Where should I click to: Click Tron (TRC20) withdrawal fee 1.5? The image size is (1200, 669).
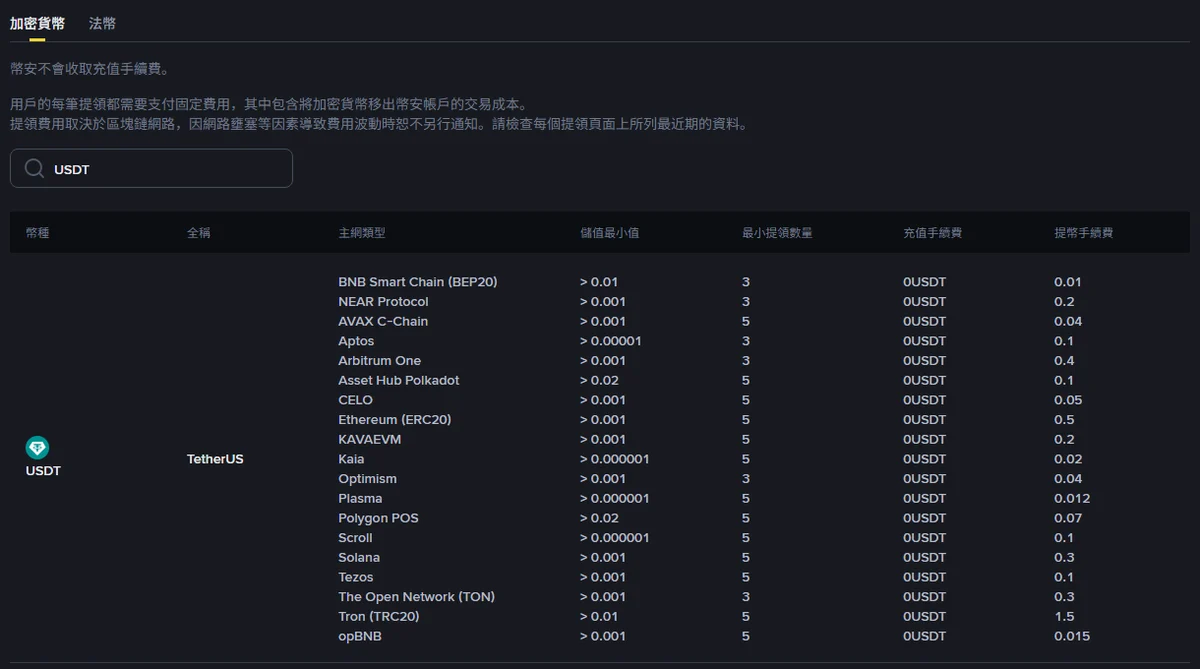point(1064,616)
